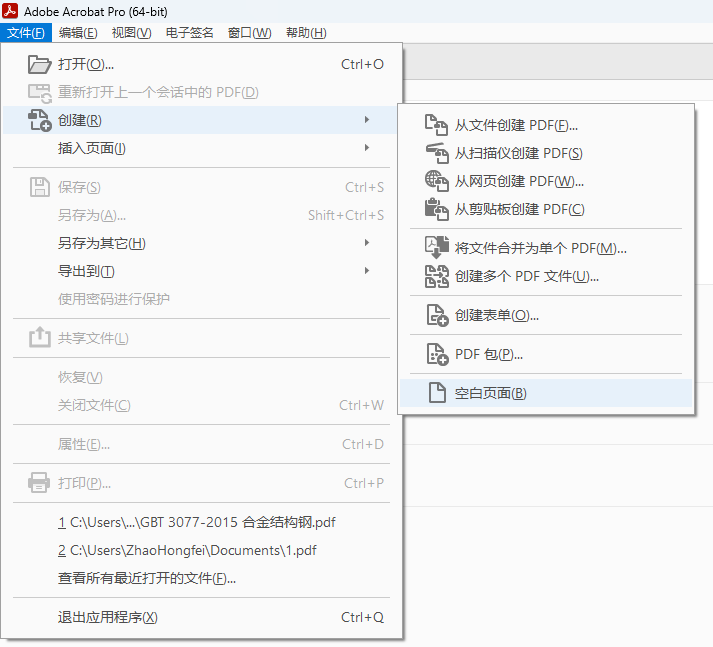Choose 退出应用程序(X) to quit

[202, 617]
